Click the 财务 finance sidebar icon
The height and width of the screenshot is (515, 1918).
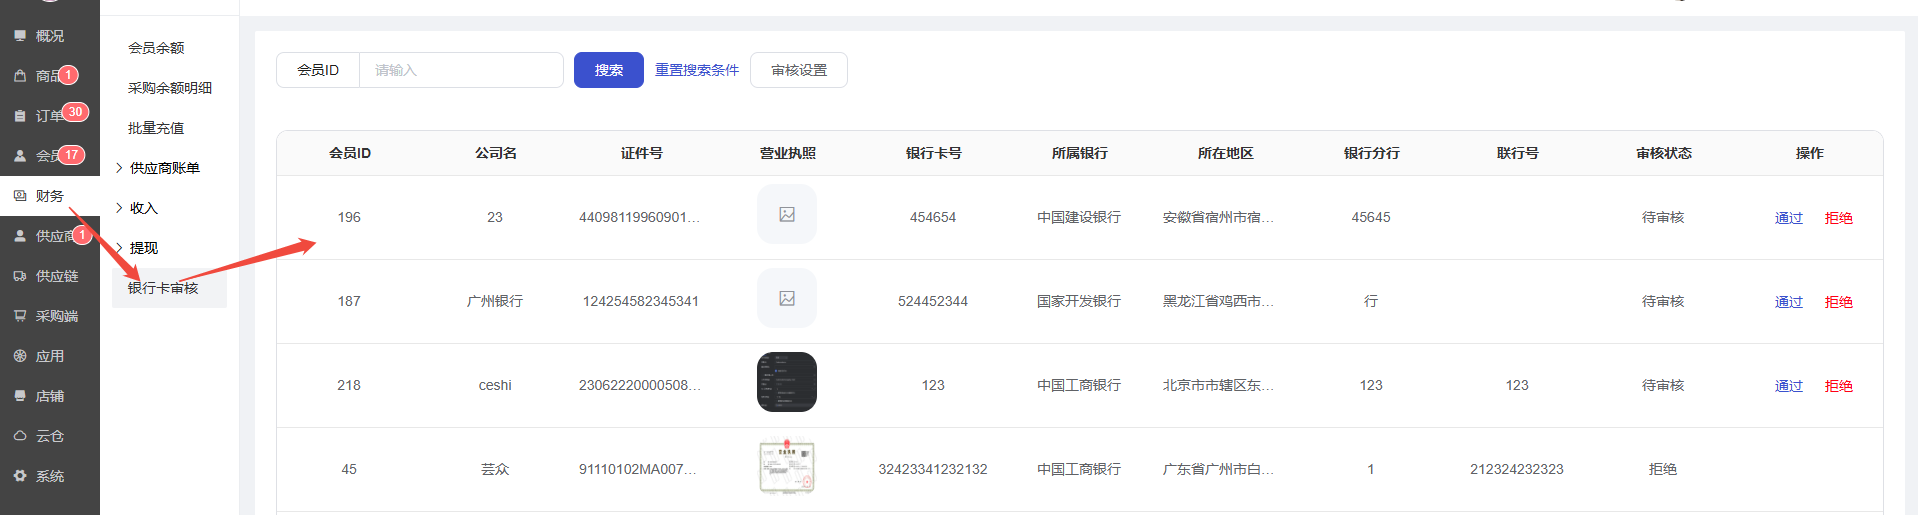20,196
